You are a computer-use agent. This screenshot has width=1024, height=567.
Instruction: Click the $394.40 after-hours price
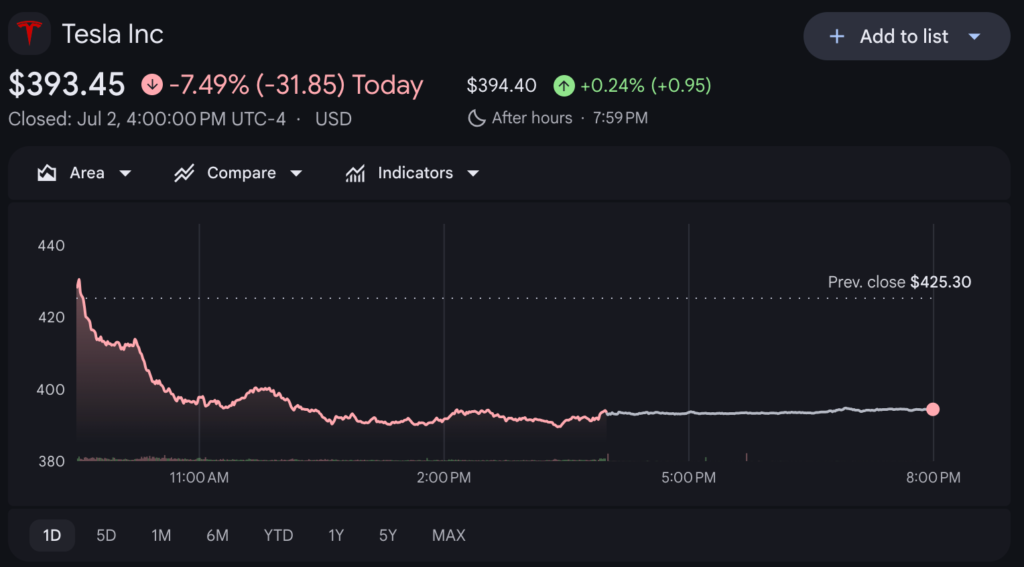(x=502, y=86)
